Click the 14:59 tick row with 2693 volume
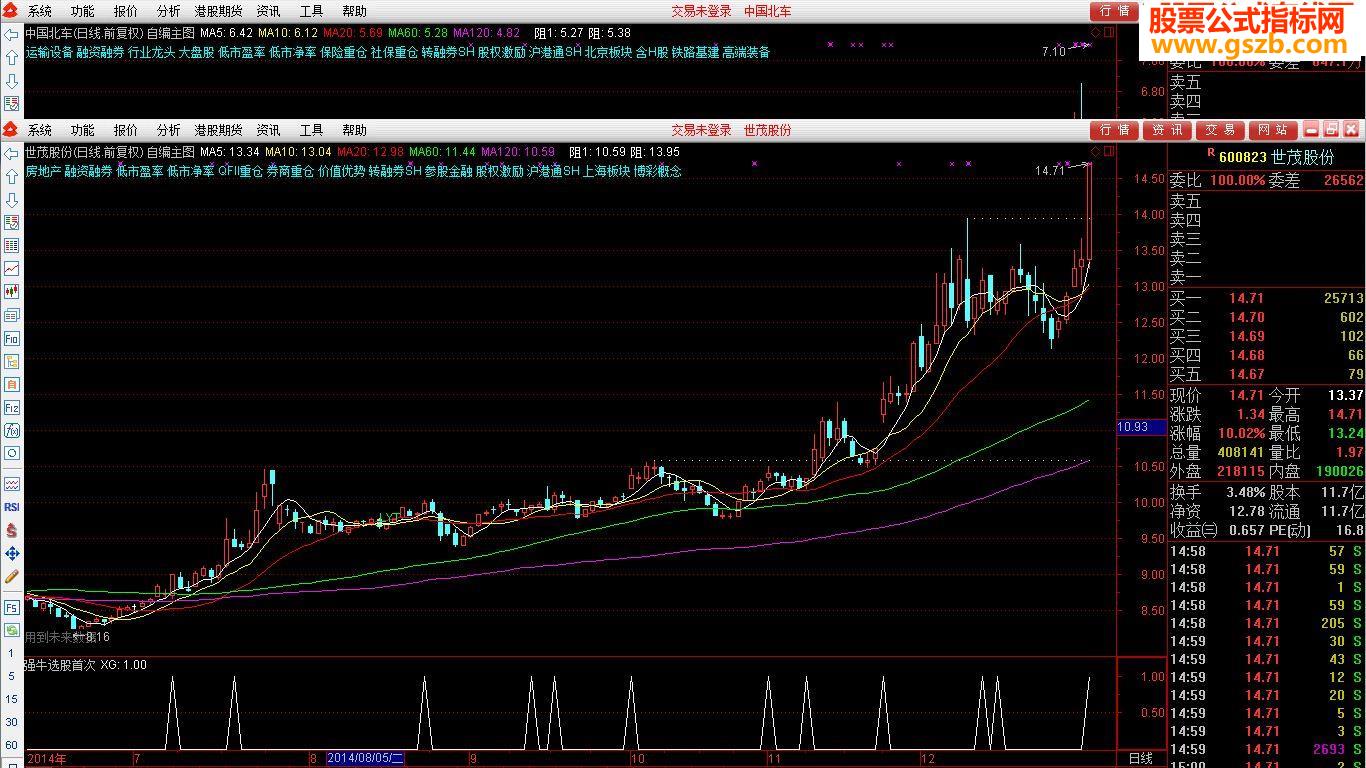This screenshot has width=1366, height=768. (x=1266, y=749)
